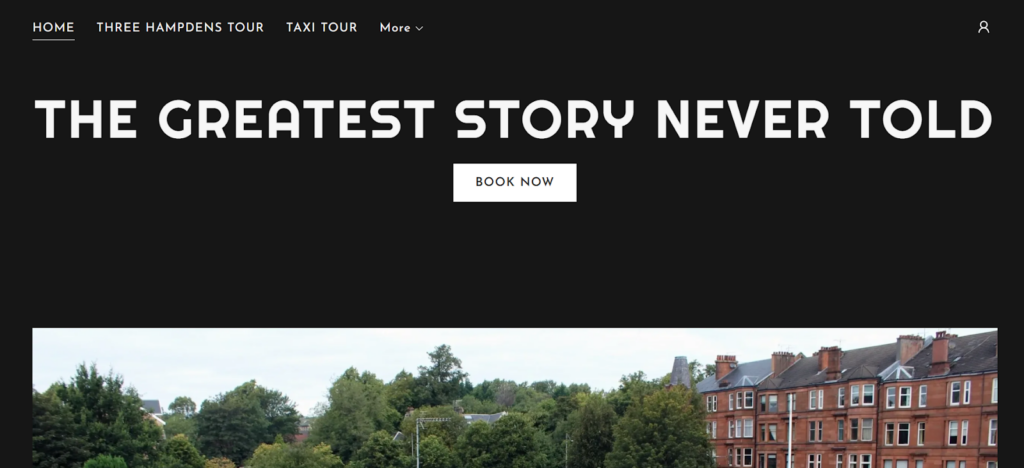
Task: Go to the HOME menu item
Action: coord(54,27)
